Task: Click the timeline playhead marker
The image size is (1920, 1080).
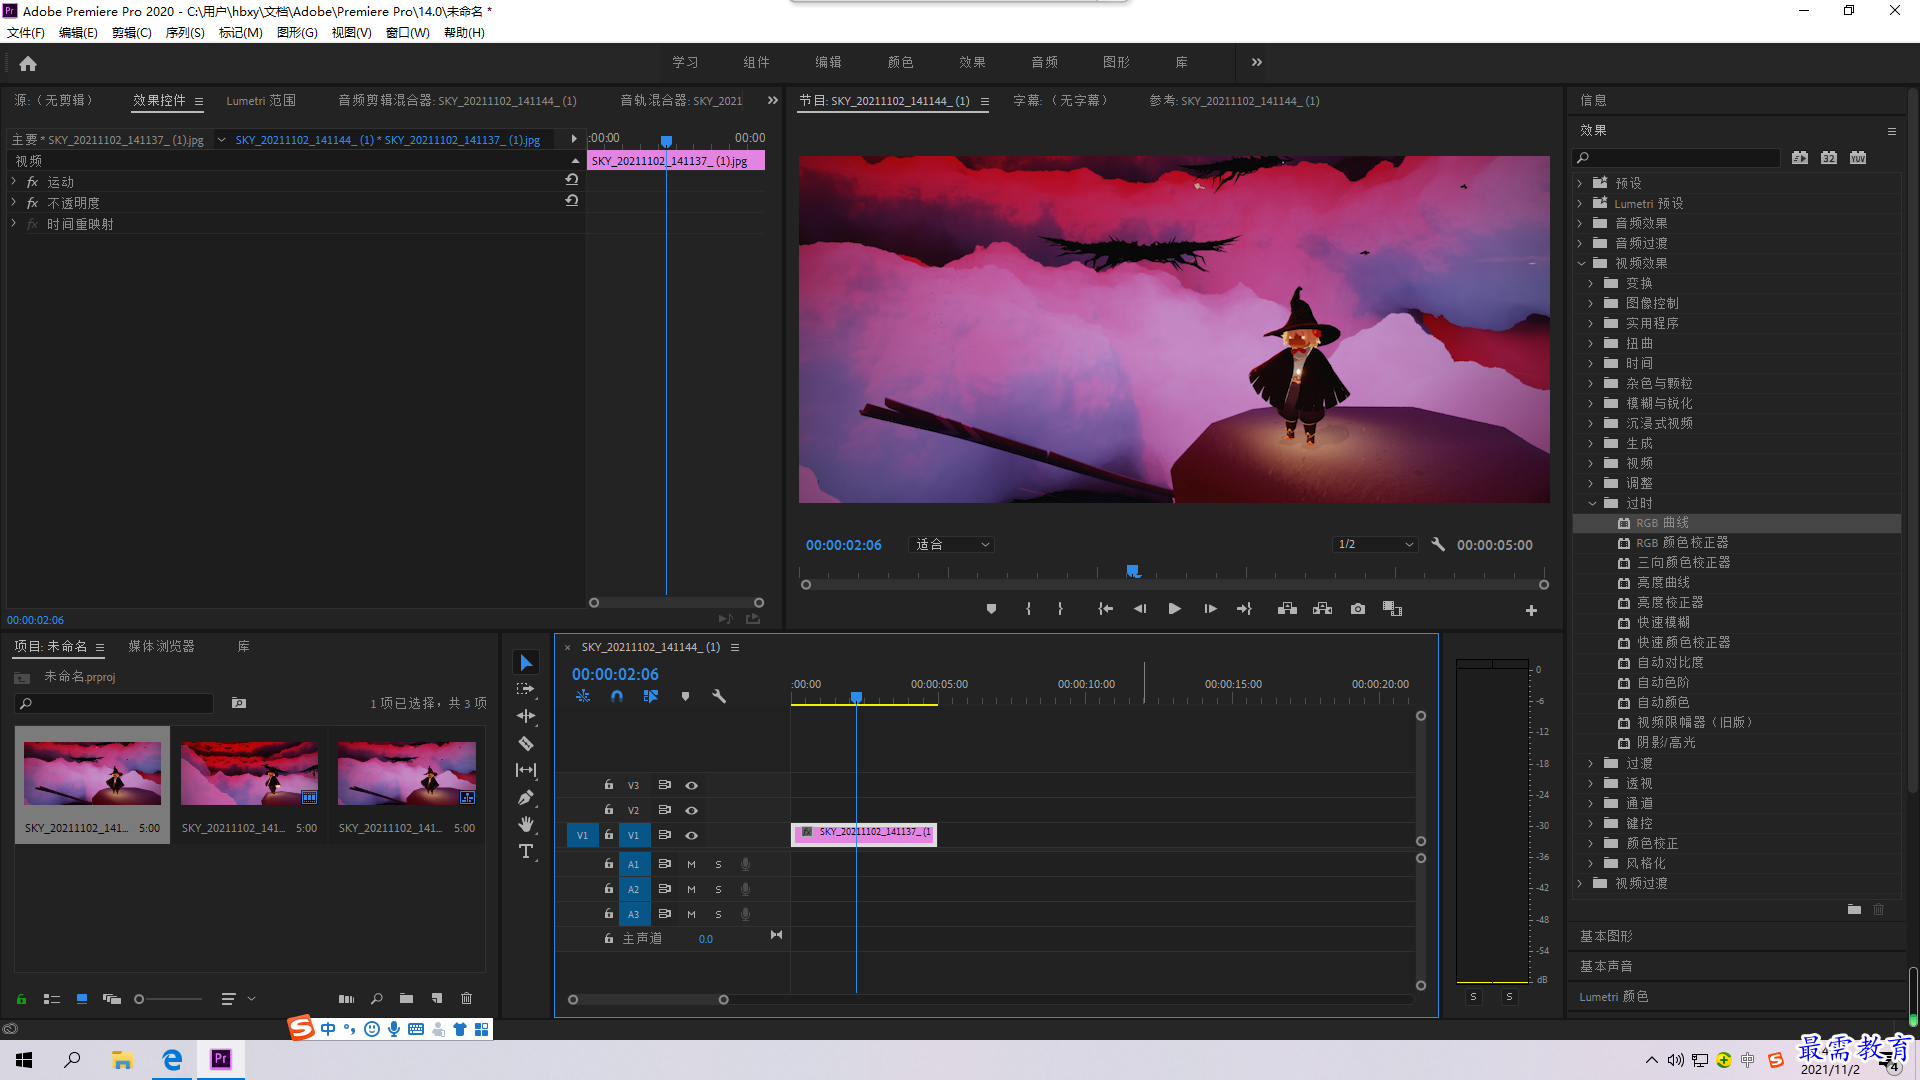Action: tap(856, 696)
